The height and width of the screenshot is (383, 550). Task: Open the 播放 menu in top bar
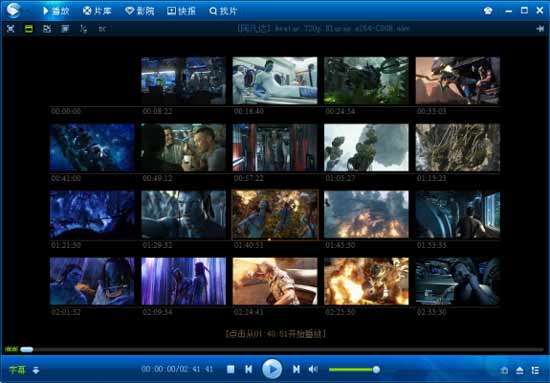coord(56,11)
